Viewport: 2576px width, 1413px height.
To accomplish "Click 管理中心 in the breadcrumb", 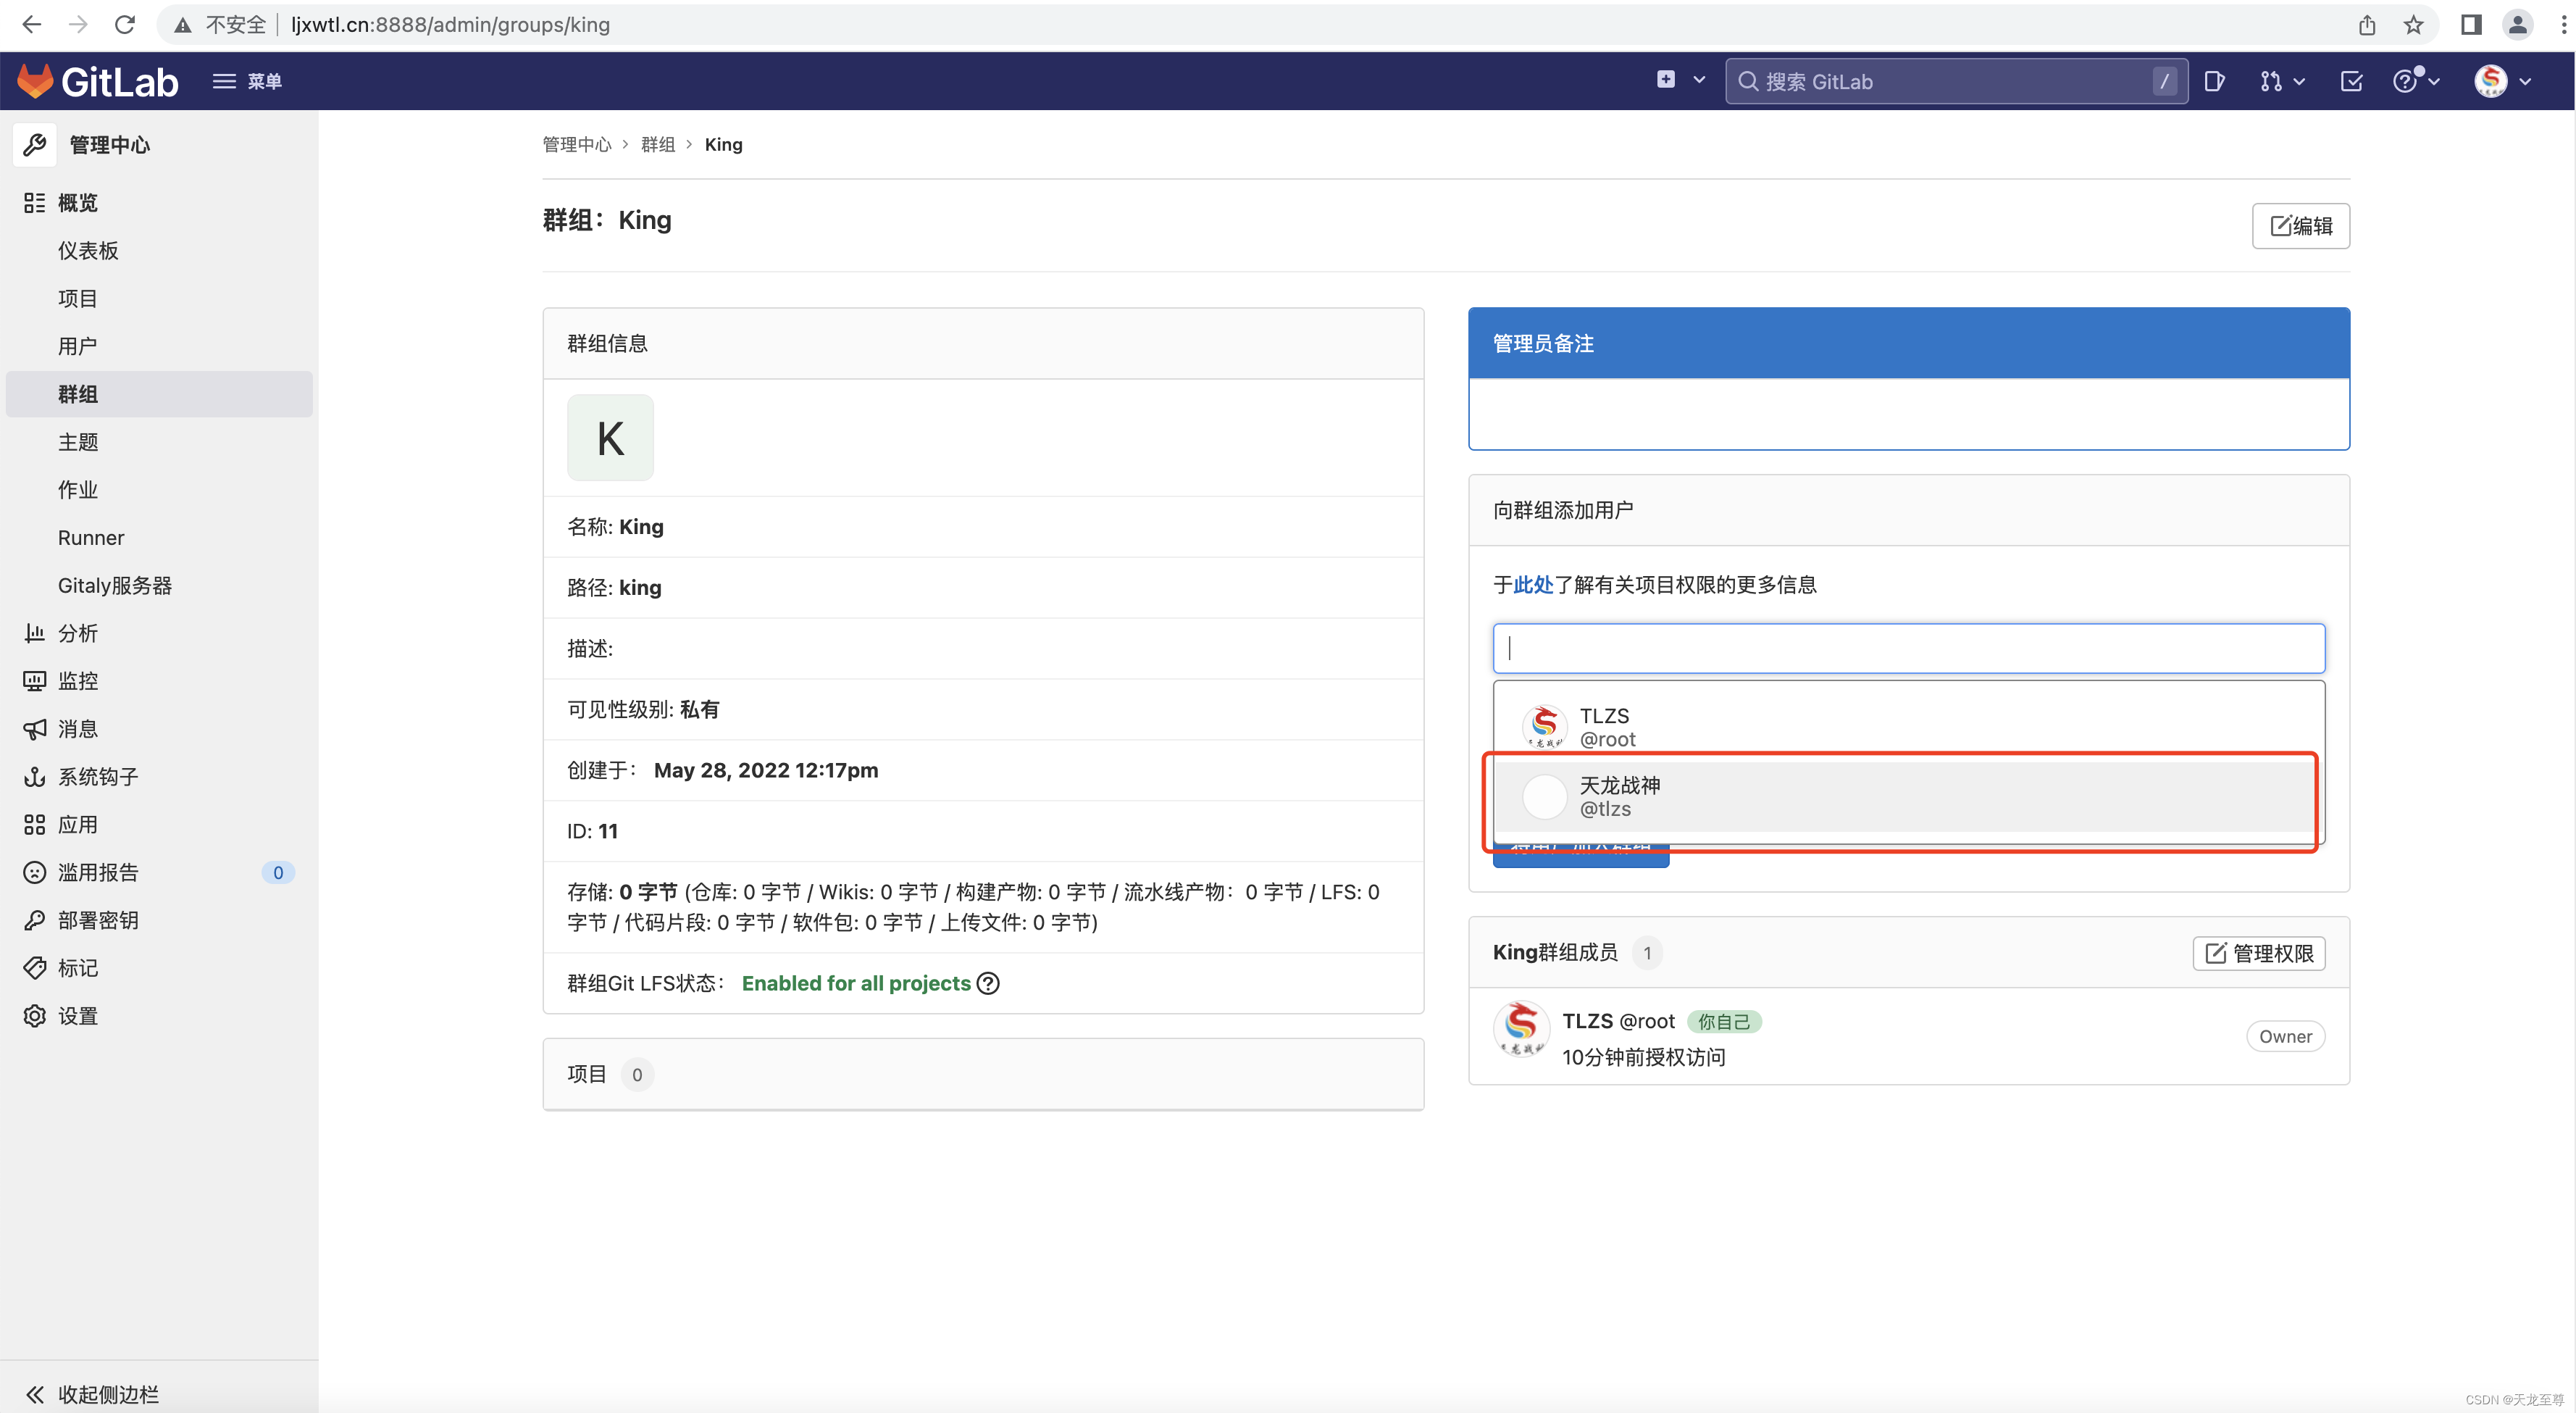I will coord(577,144).
